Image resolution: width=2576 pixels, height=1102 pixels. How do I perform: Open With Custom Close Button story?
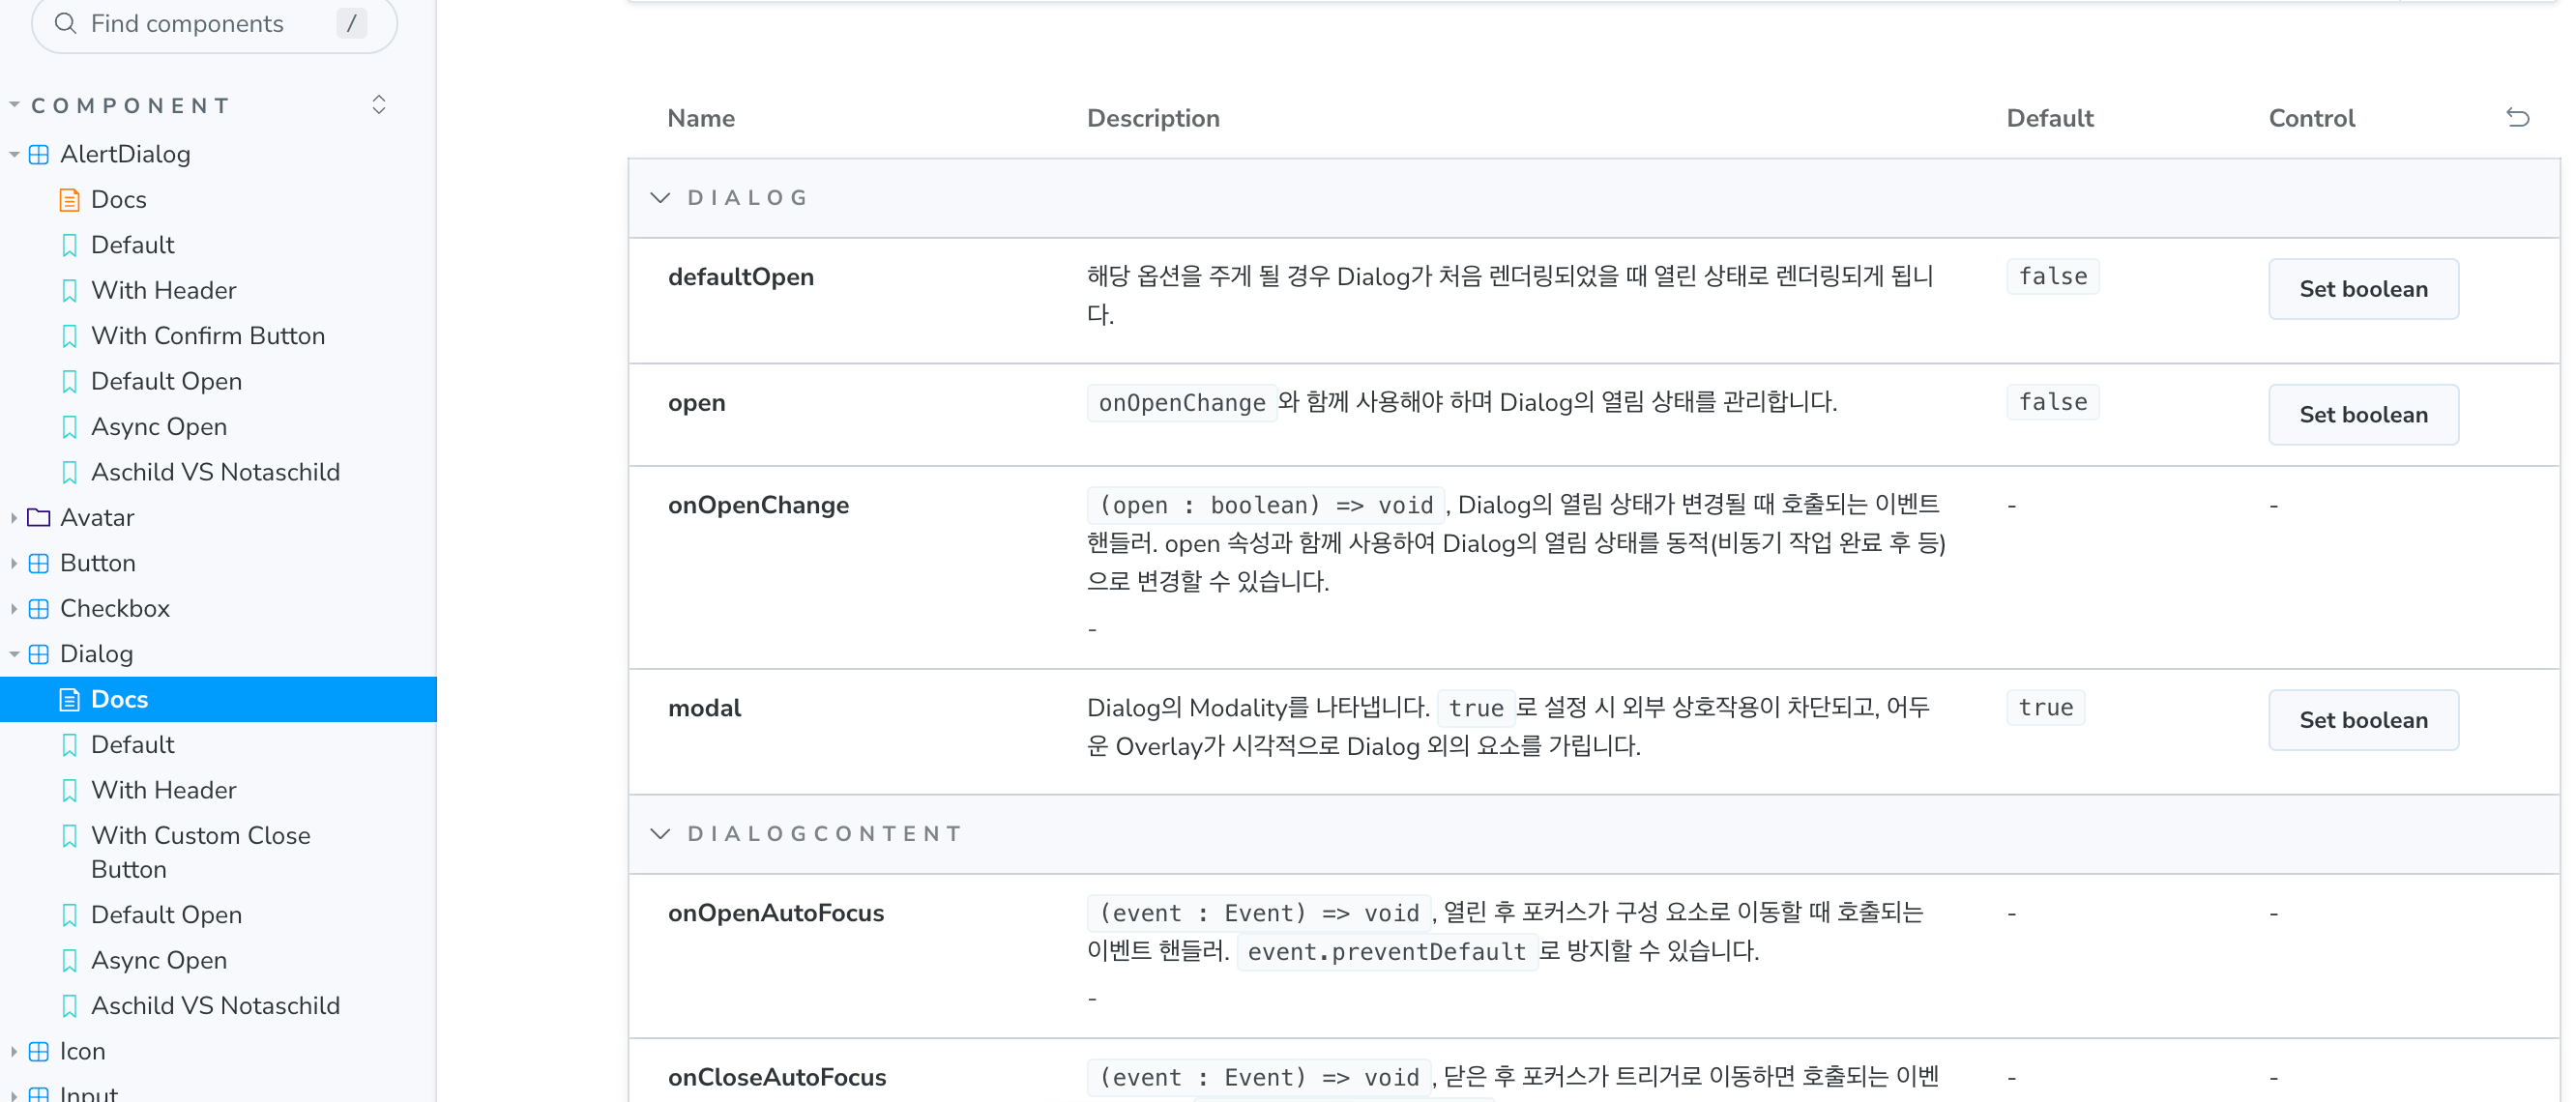(x=200, y=851)
